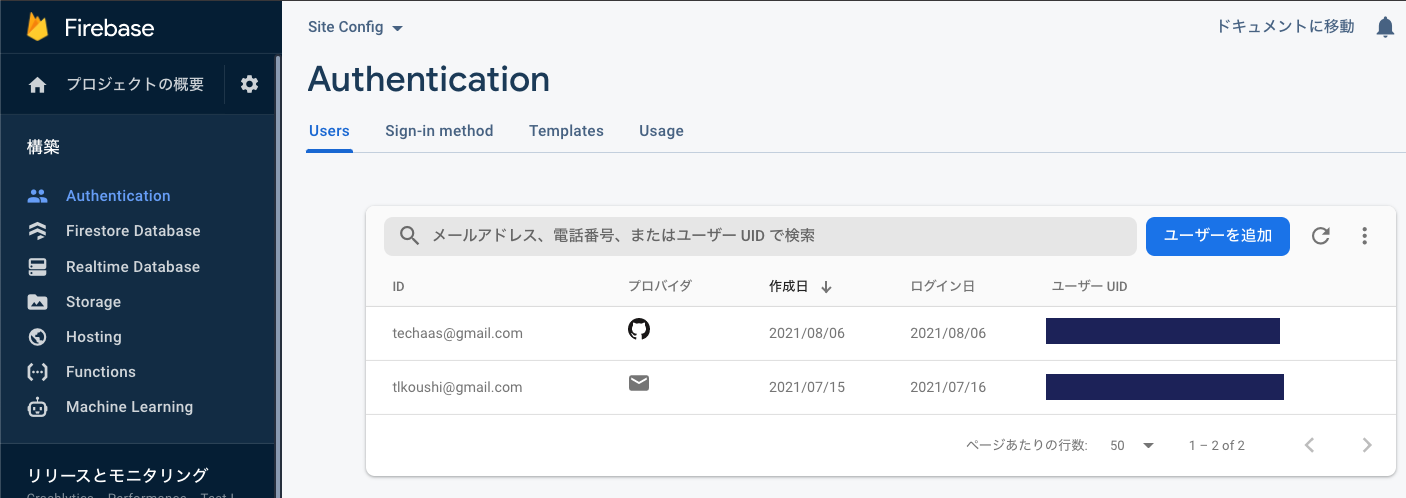Refresh the user list
Screen dimensions: 1406x498
pyautogui.click(x=1321, y=236)
